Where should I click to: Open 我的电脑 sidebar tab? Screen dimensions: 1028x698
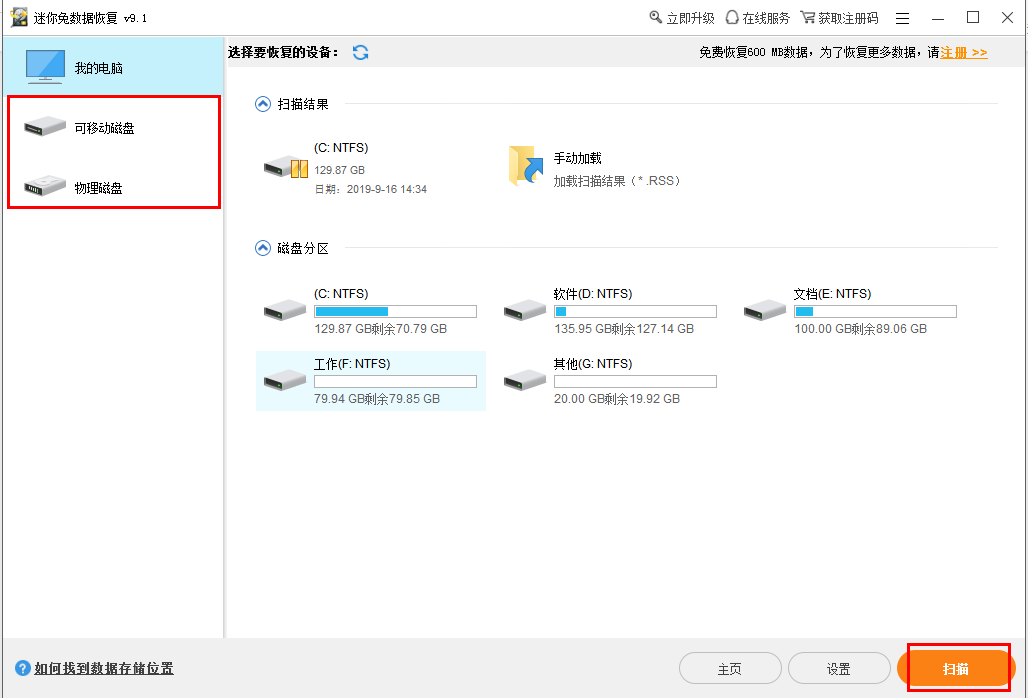[x=113, y=67]
